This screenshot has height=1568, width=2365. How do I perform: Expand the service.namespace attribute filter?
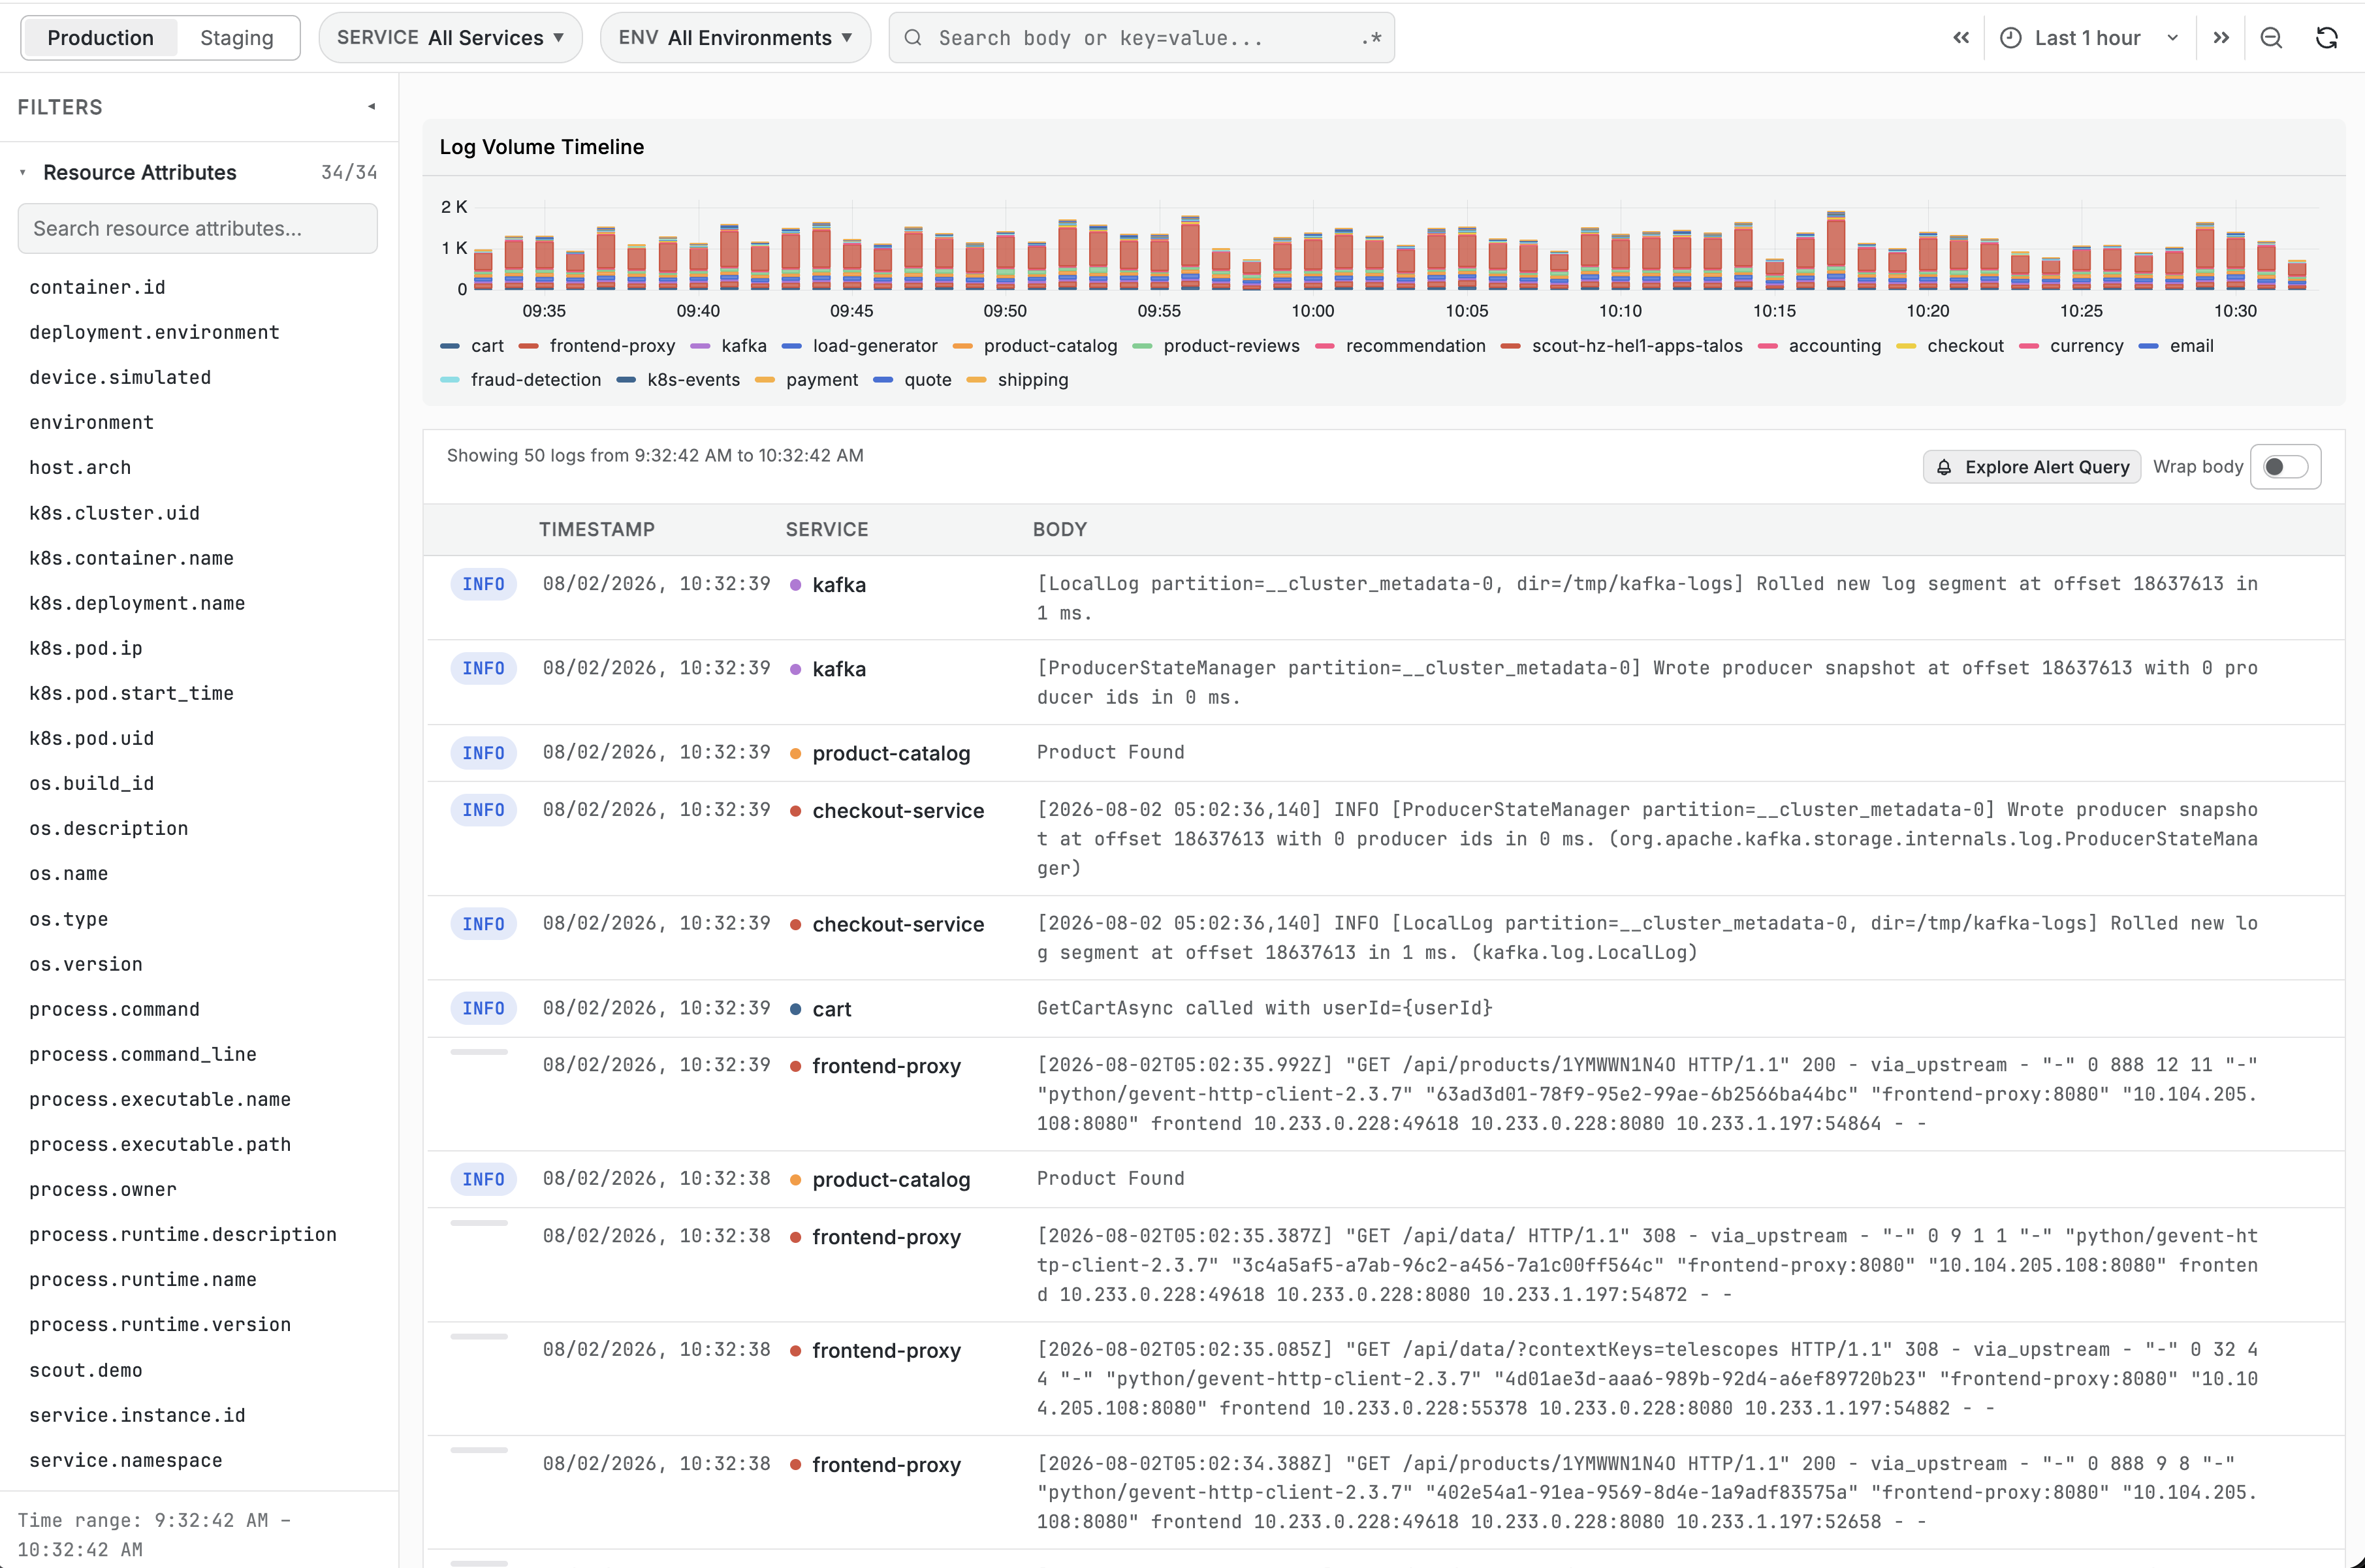tap(126, 1460)
